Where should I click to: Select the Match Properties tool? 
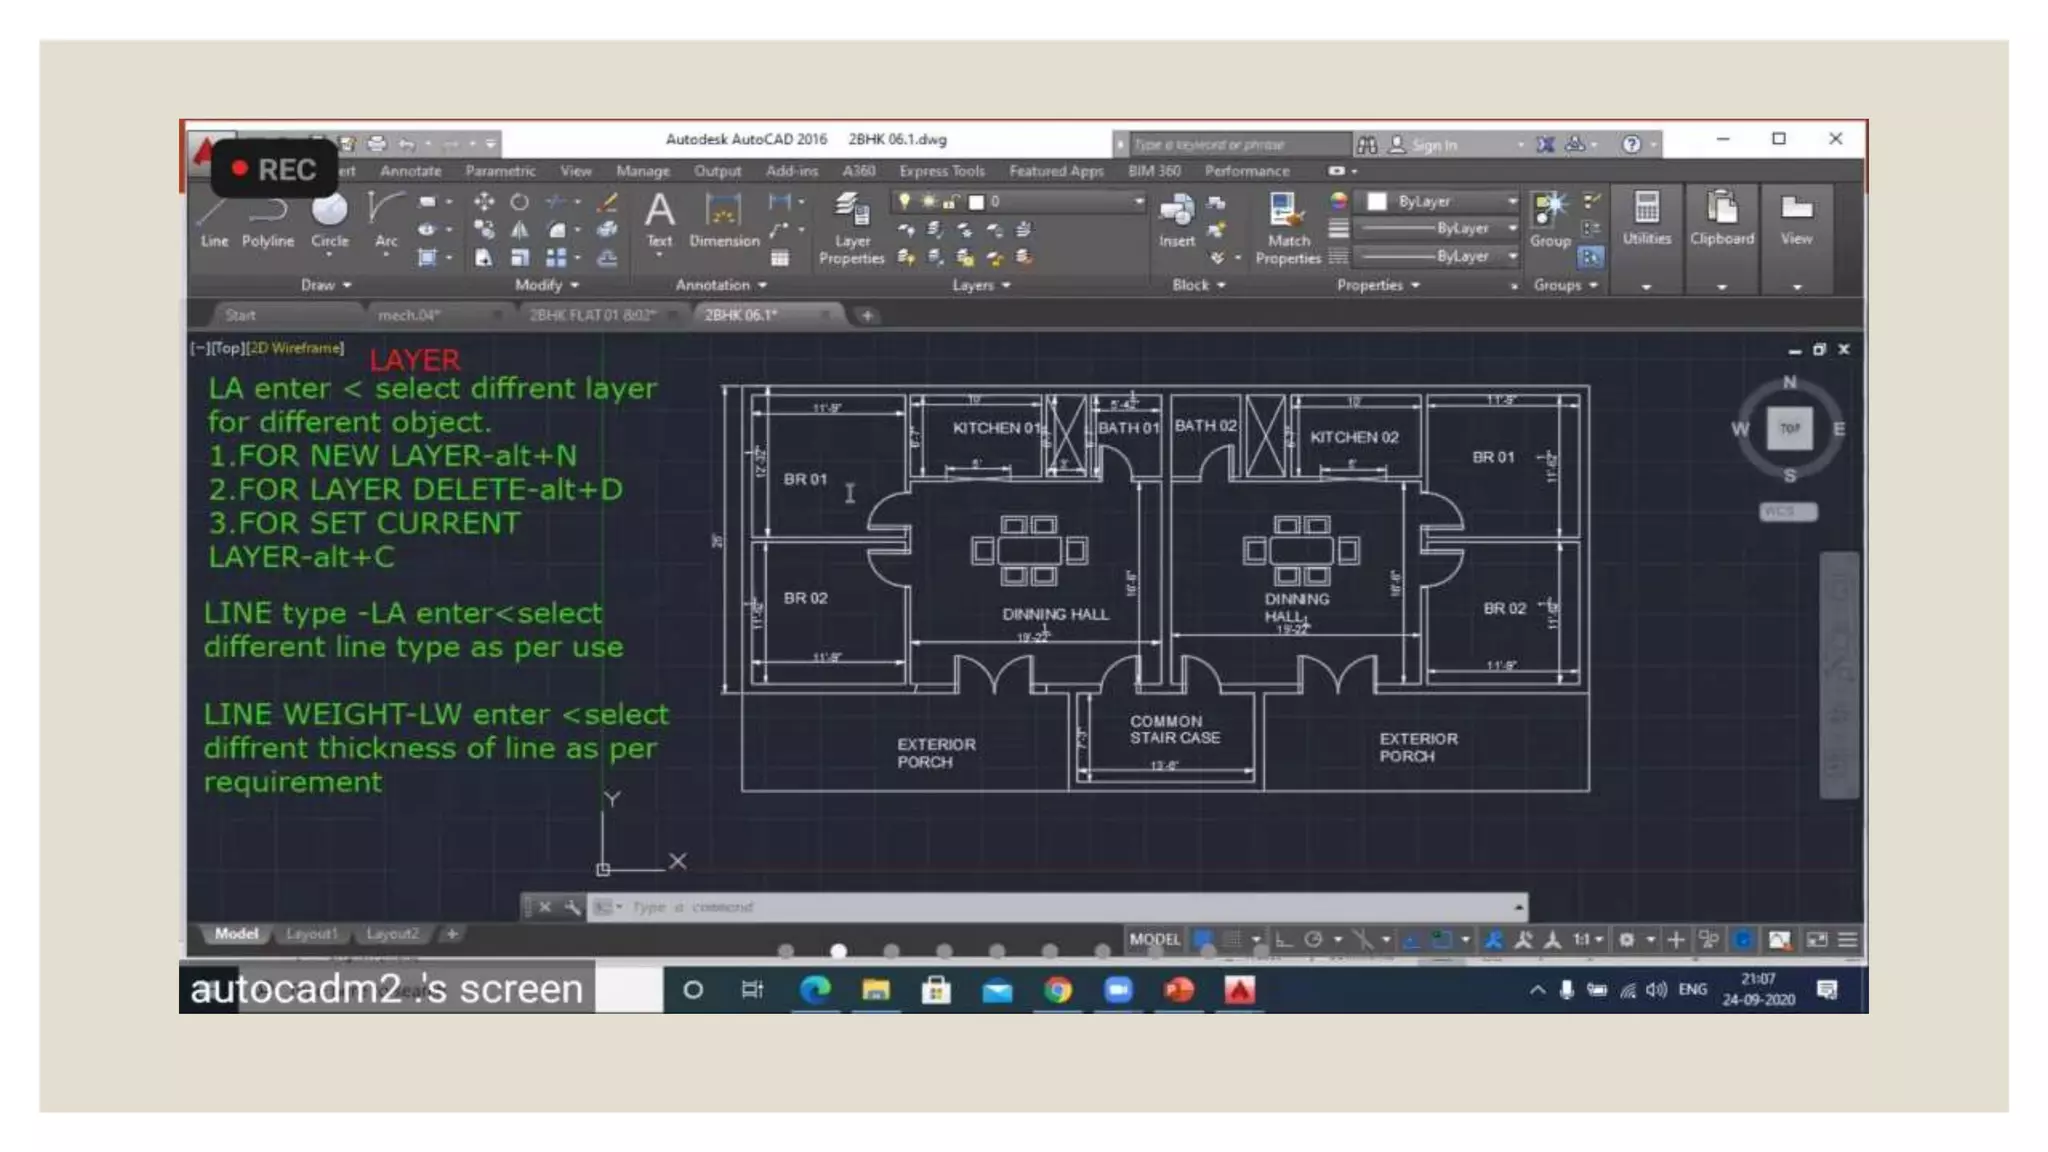click(x=1288, y=228)
